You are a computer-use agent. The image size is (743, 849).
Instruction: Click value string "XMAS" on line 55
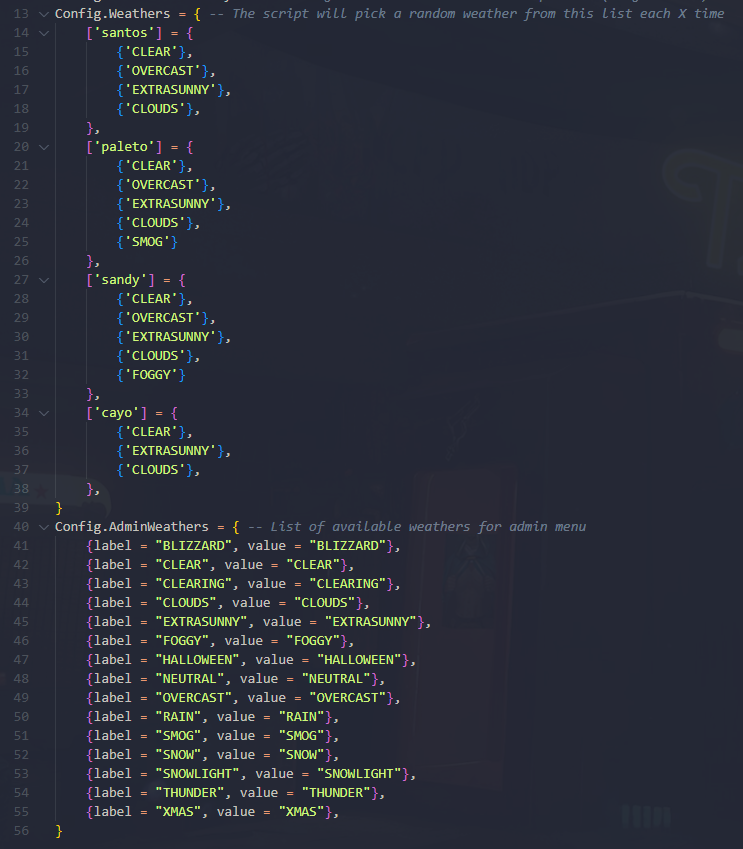pyautogui.click(x=301, y=812)
